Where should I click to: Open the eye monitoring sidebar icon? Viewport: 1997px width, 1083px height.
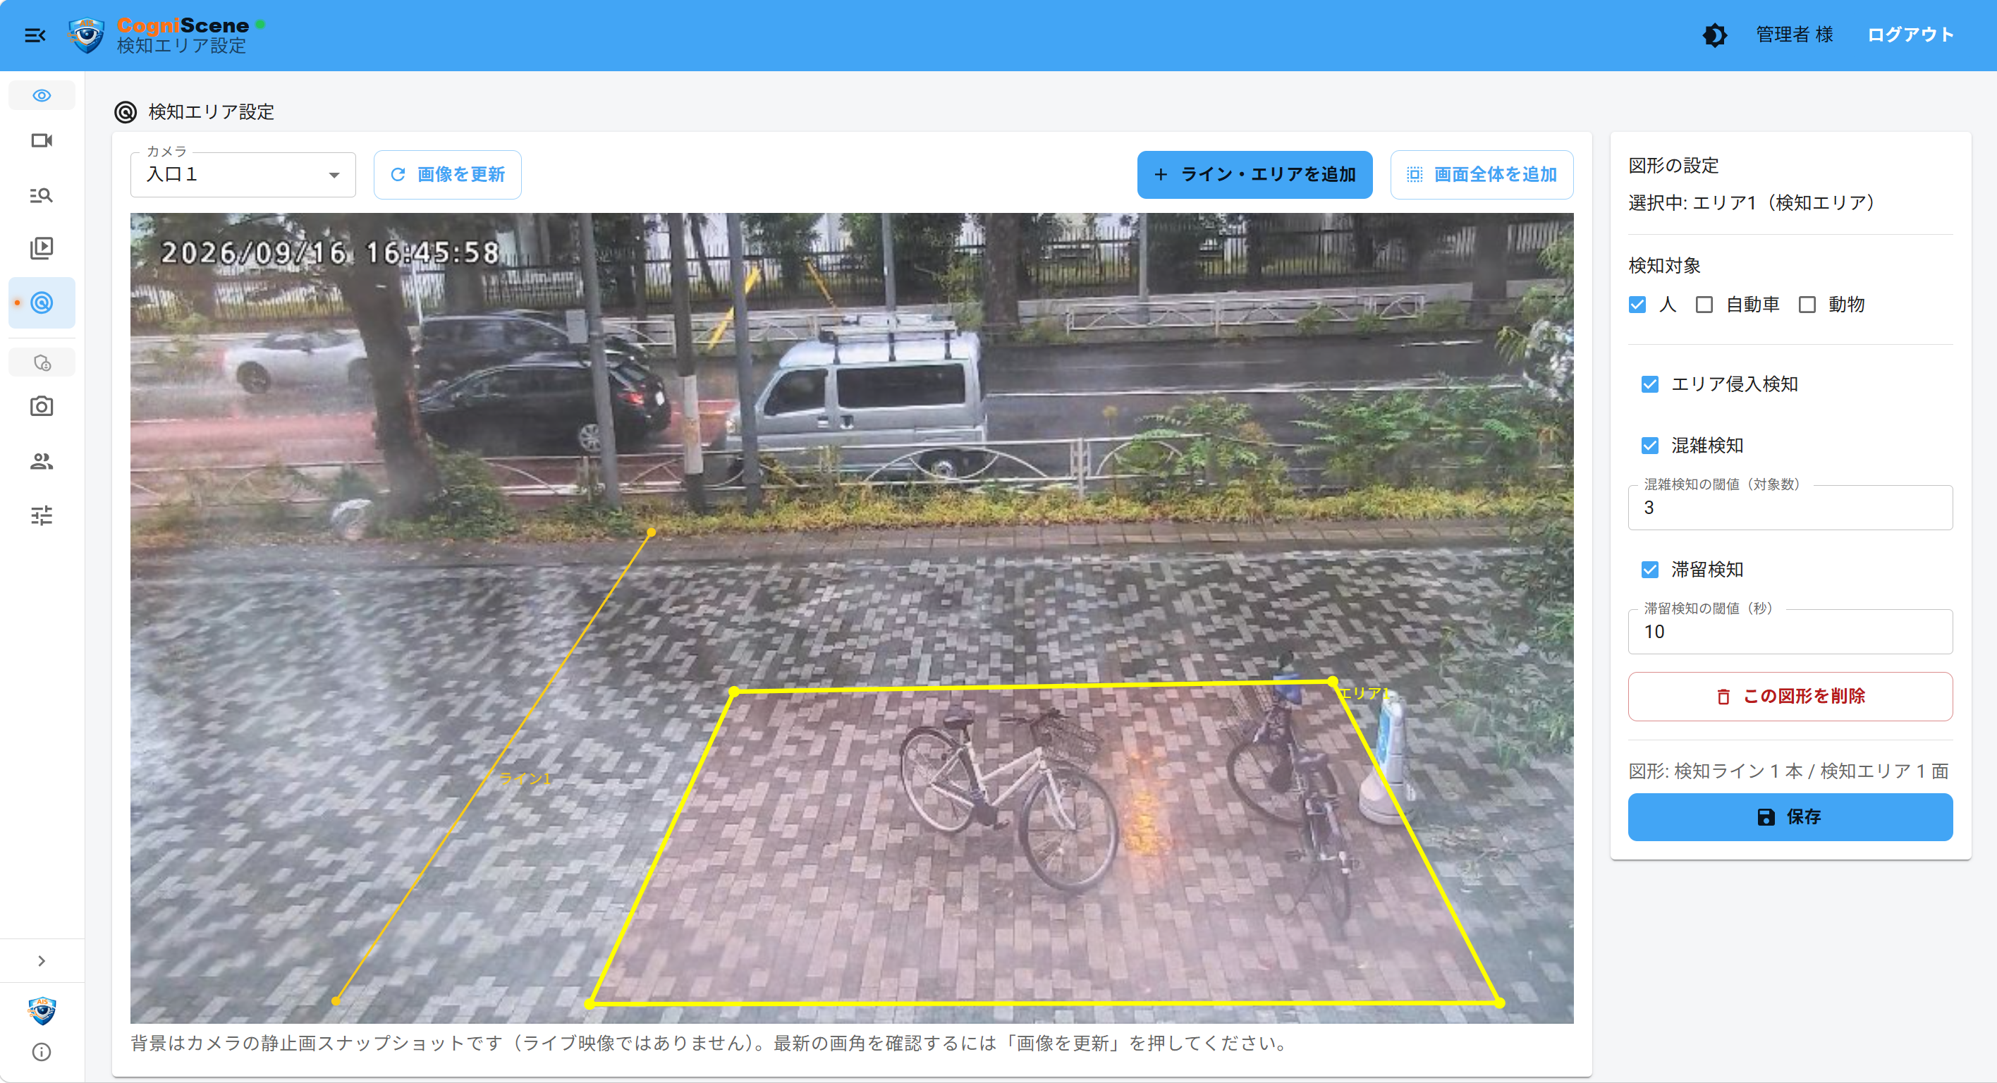[x=41, y=96]
